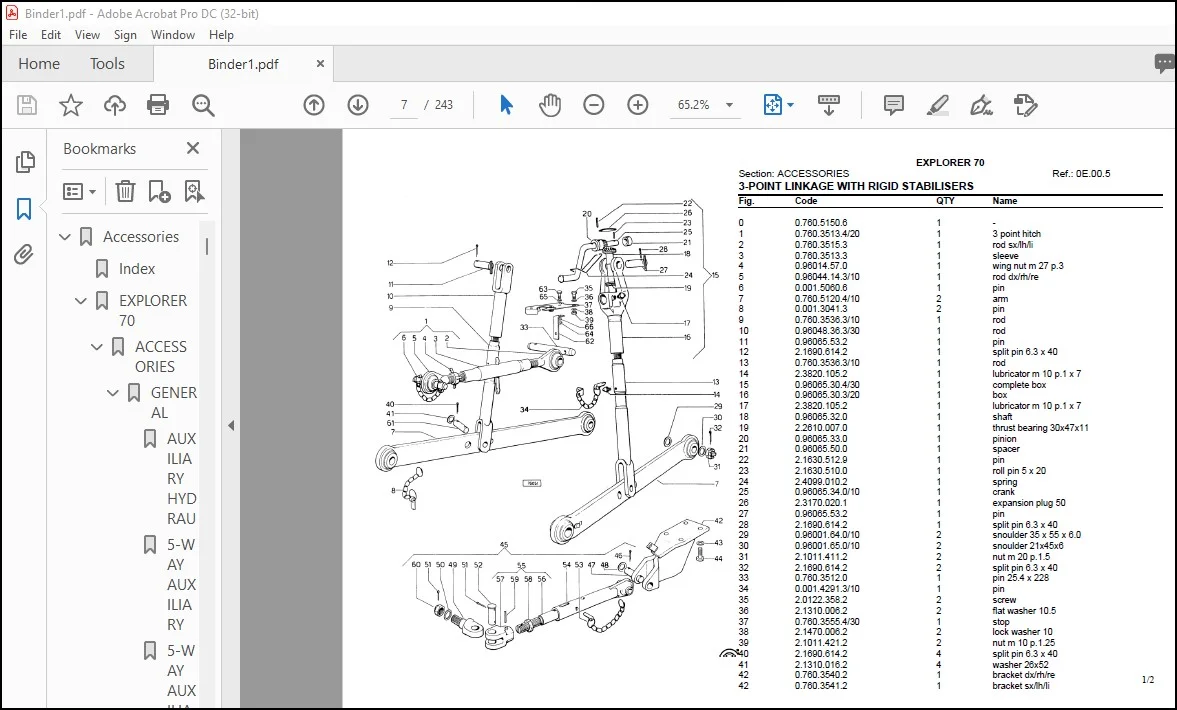Open bookmark options dropdown menu
Image resolution: width=1177 pixels, height=710 pixels.
[80, 191]
